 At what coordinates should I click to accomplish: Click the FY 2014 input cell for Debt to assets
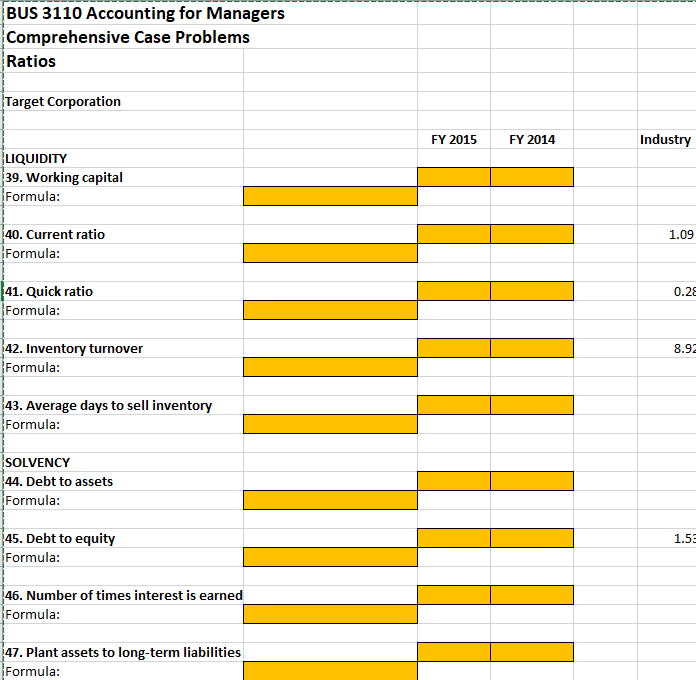coord(532,481)
